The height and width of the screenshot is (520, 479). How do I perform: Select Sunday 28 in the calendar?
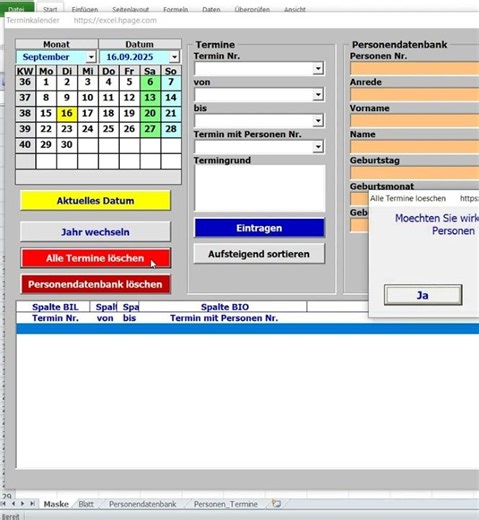tap(171, 129)
